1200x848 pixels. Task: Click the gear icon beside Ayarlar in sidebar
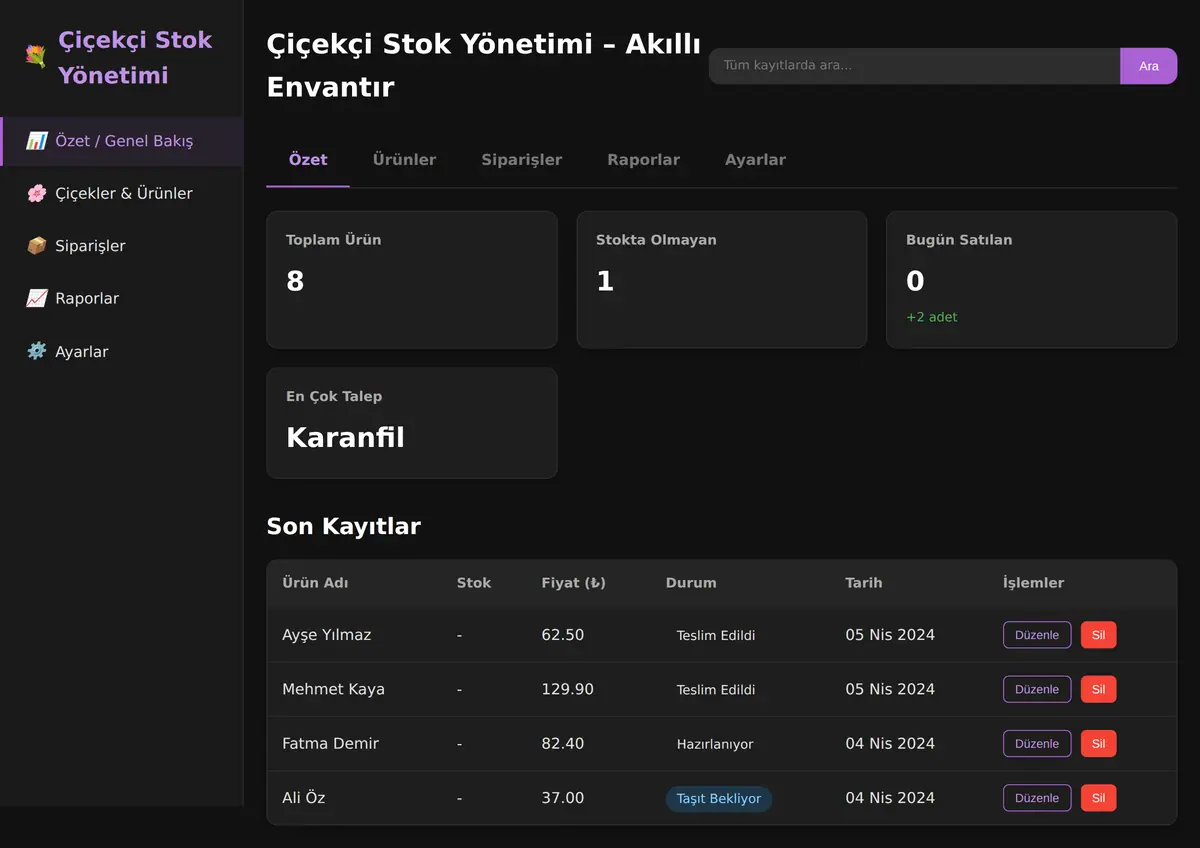[x=37, y=352]
